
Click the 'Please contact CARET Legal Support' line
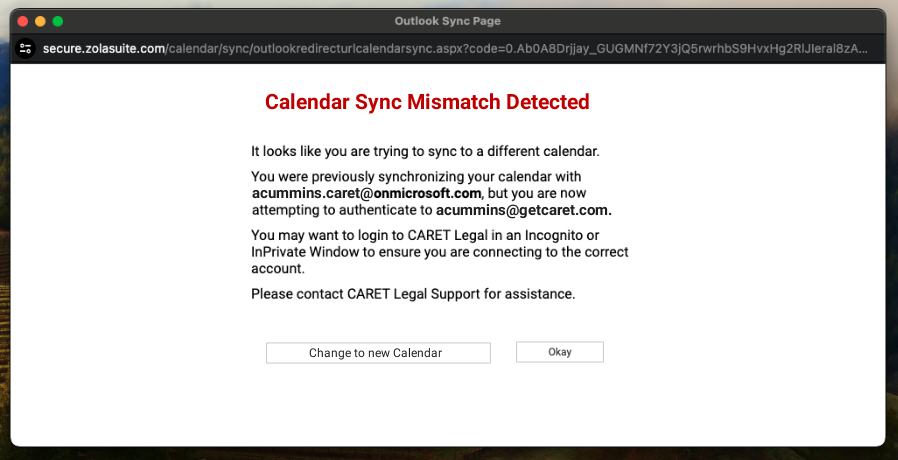click(413, 294)
